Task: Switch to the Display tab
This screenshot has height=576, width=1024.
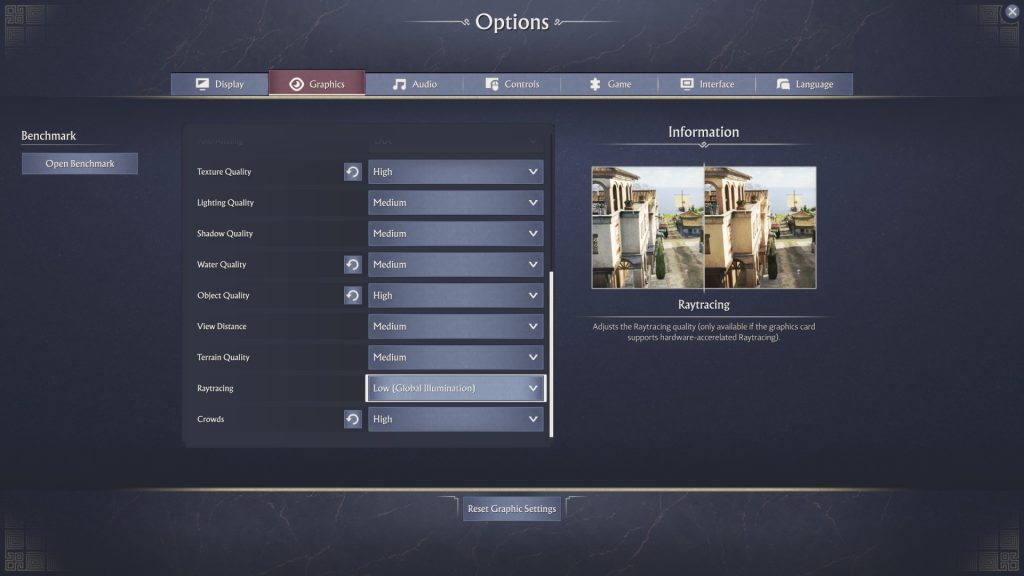Action: 220,84
